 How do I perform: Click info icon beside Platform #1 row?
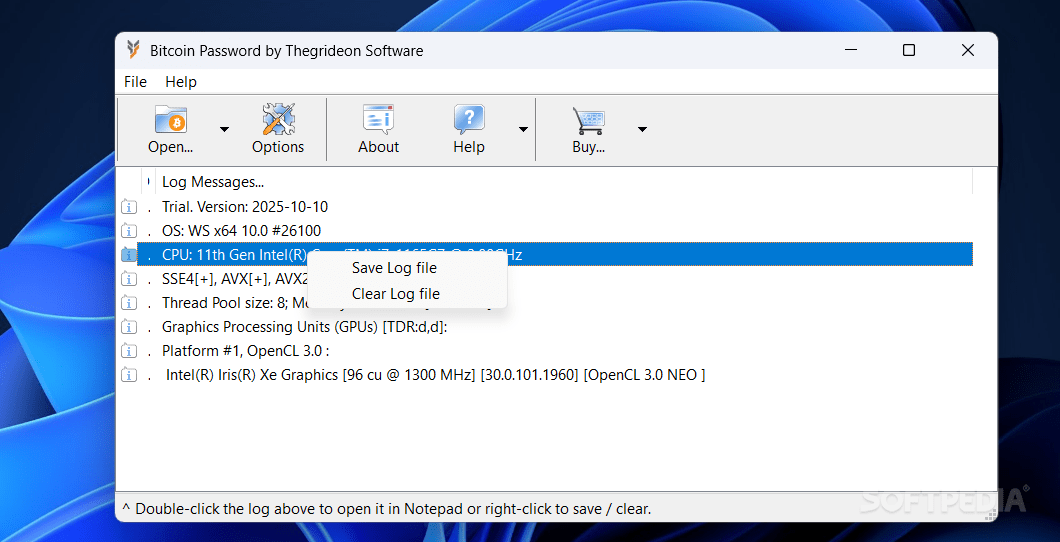pos(128,351)
